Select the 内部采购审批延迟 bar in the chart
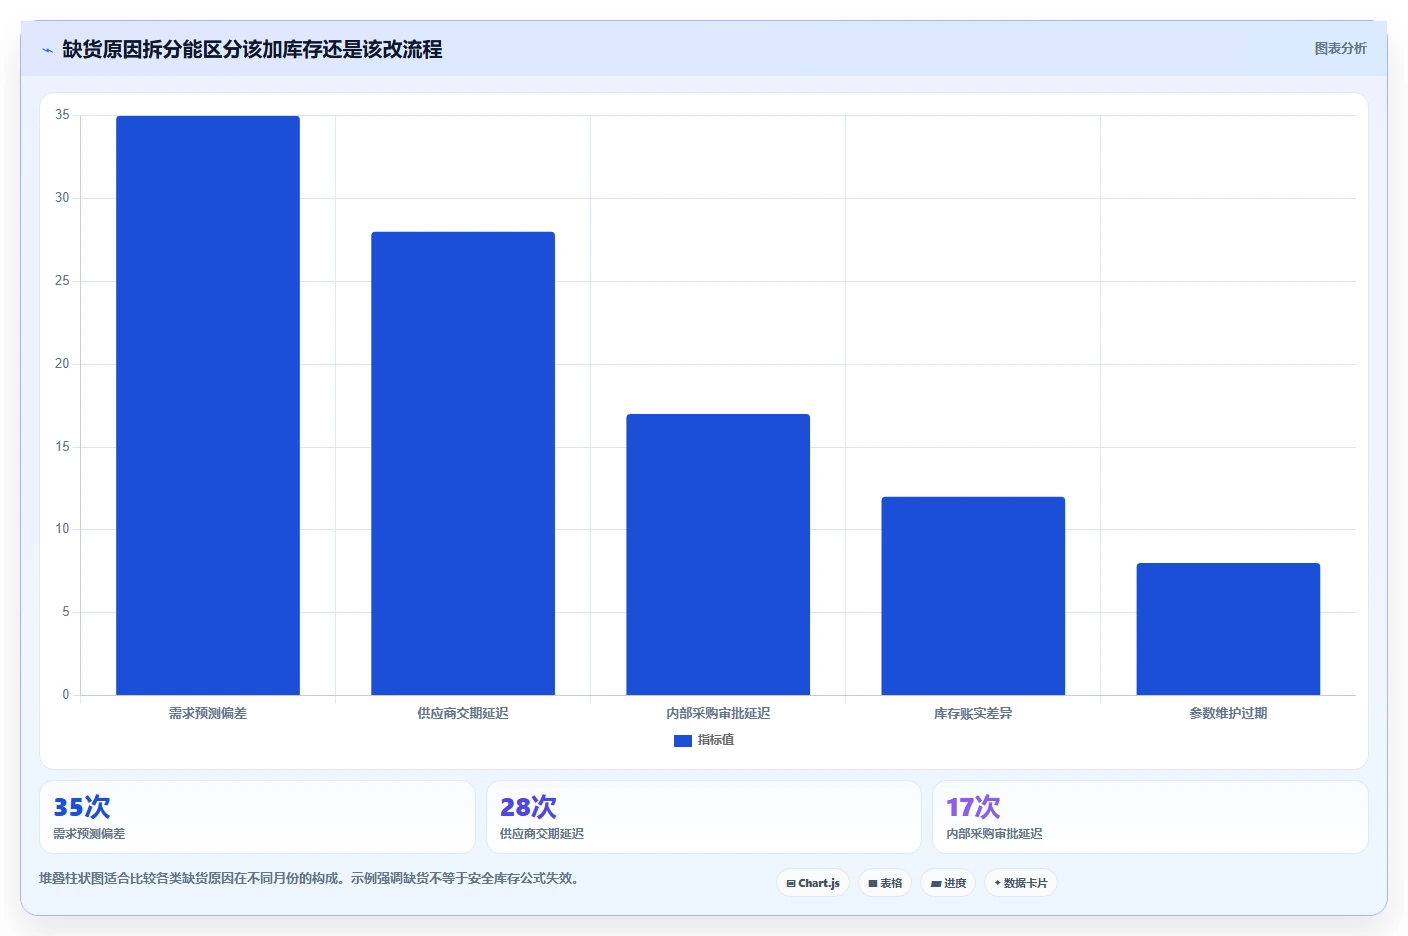Viewport: 1408px width, 936px height. click(x=718, y=554)
